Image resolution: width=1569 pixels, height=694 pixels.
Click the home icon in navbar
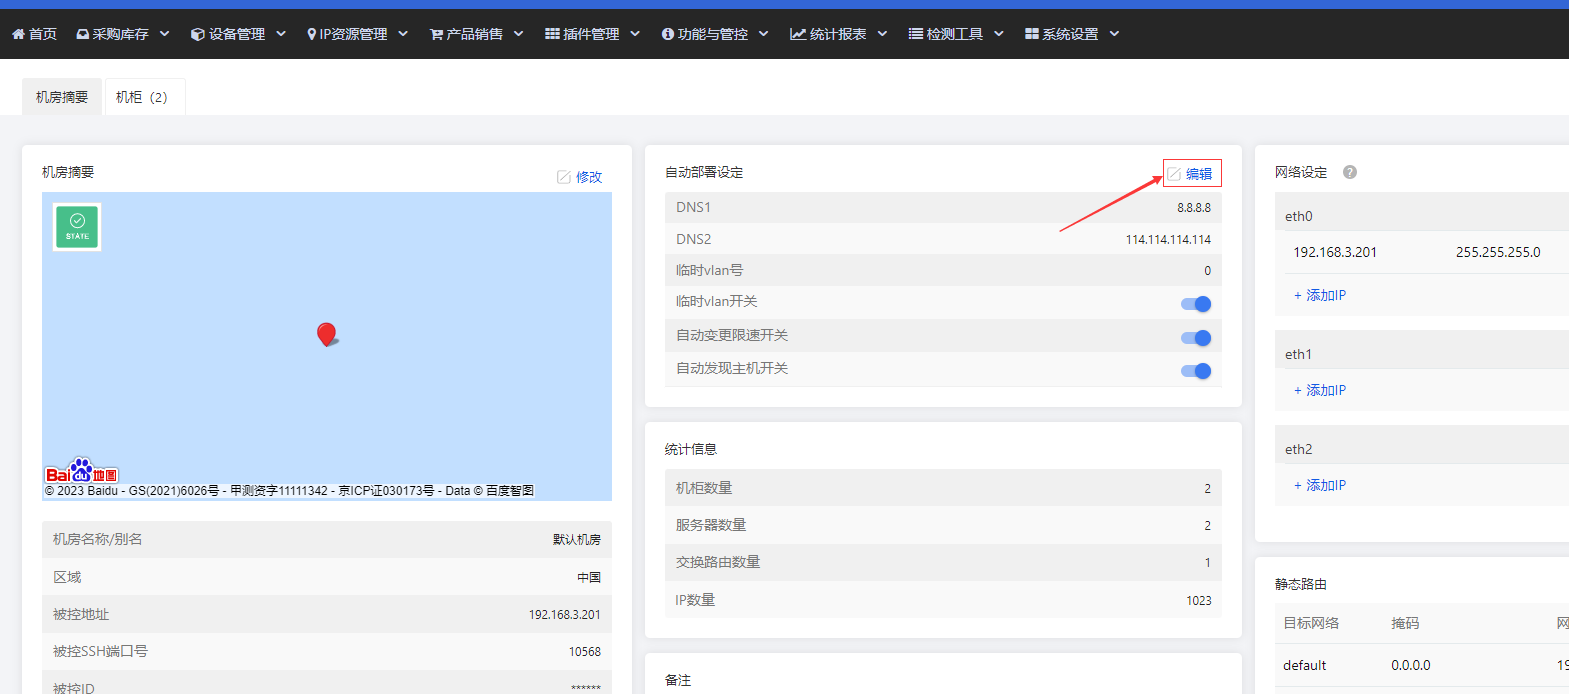[18, 34]
